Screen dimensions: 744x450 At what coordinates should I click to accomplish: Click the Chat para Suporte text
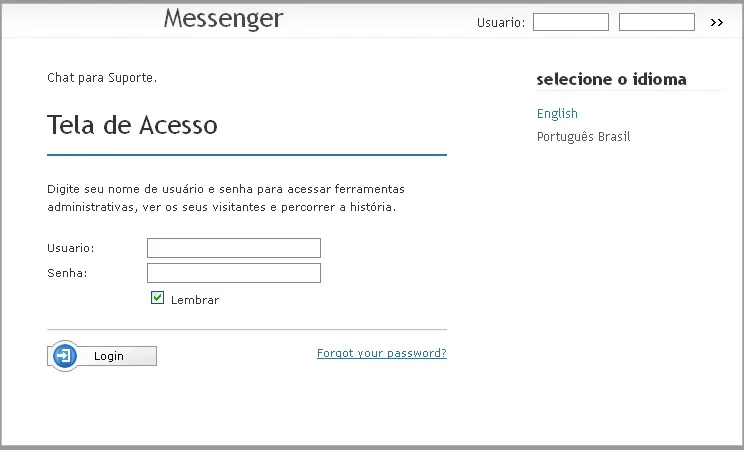[102, 78]
